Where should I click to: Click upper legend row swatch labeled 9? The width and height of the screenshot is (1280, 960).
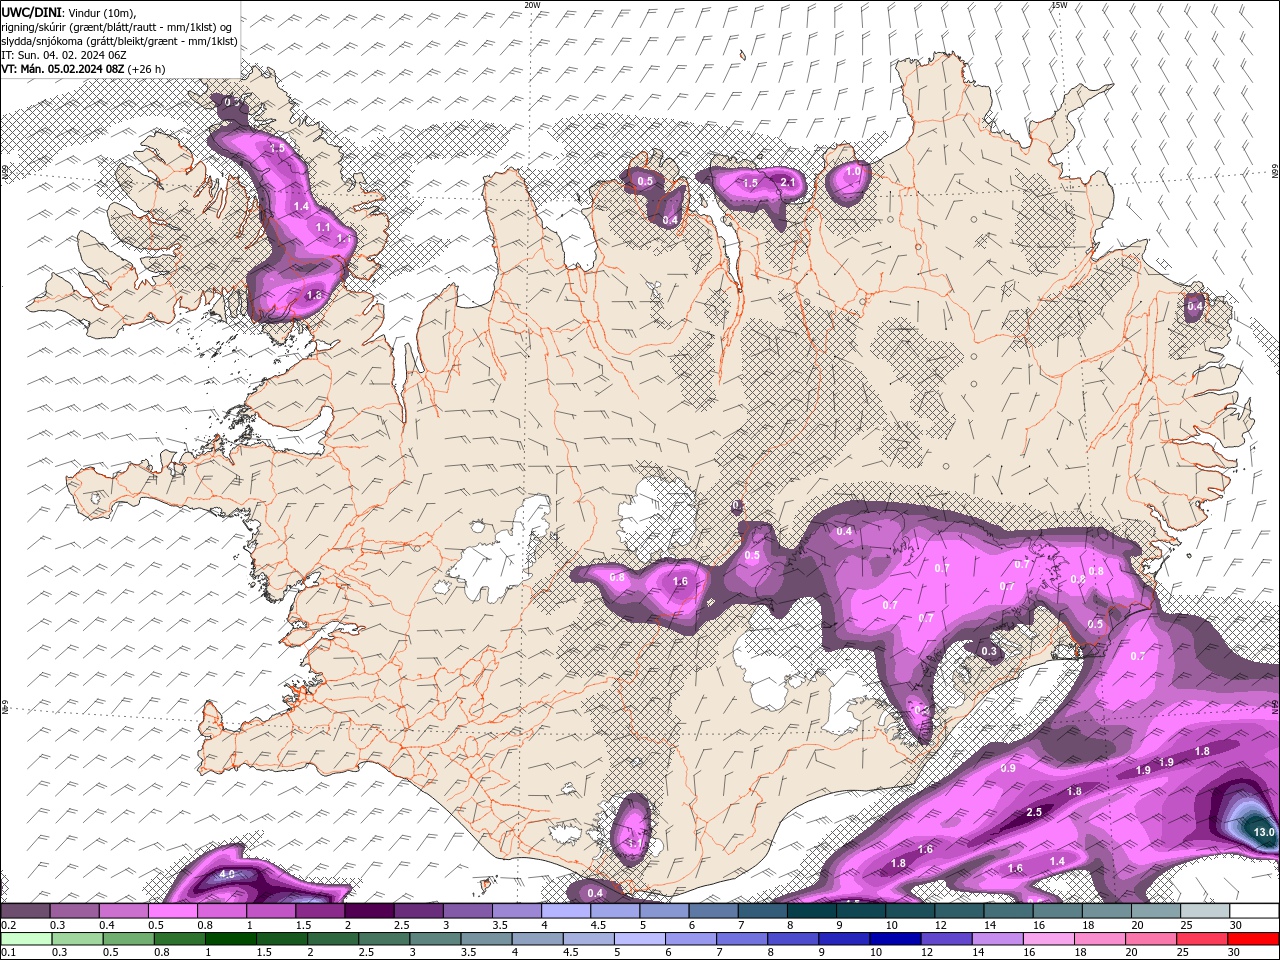tap(861, 911)
